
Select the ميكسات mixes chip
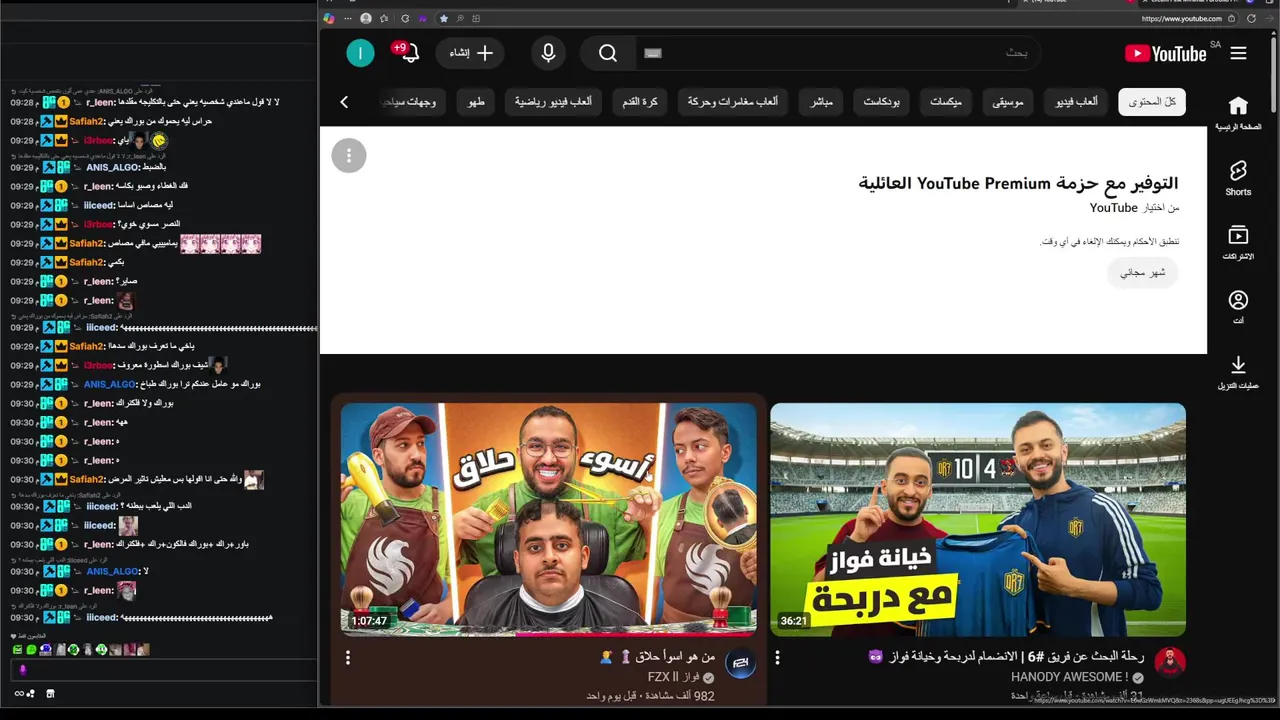[x=945, y=102]
